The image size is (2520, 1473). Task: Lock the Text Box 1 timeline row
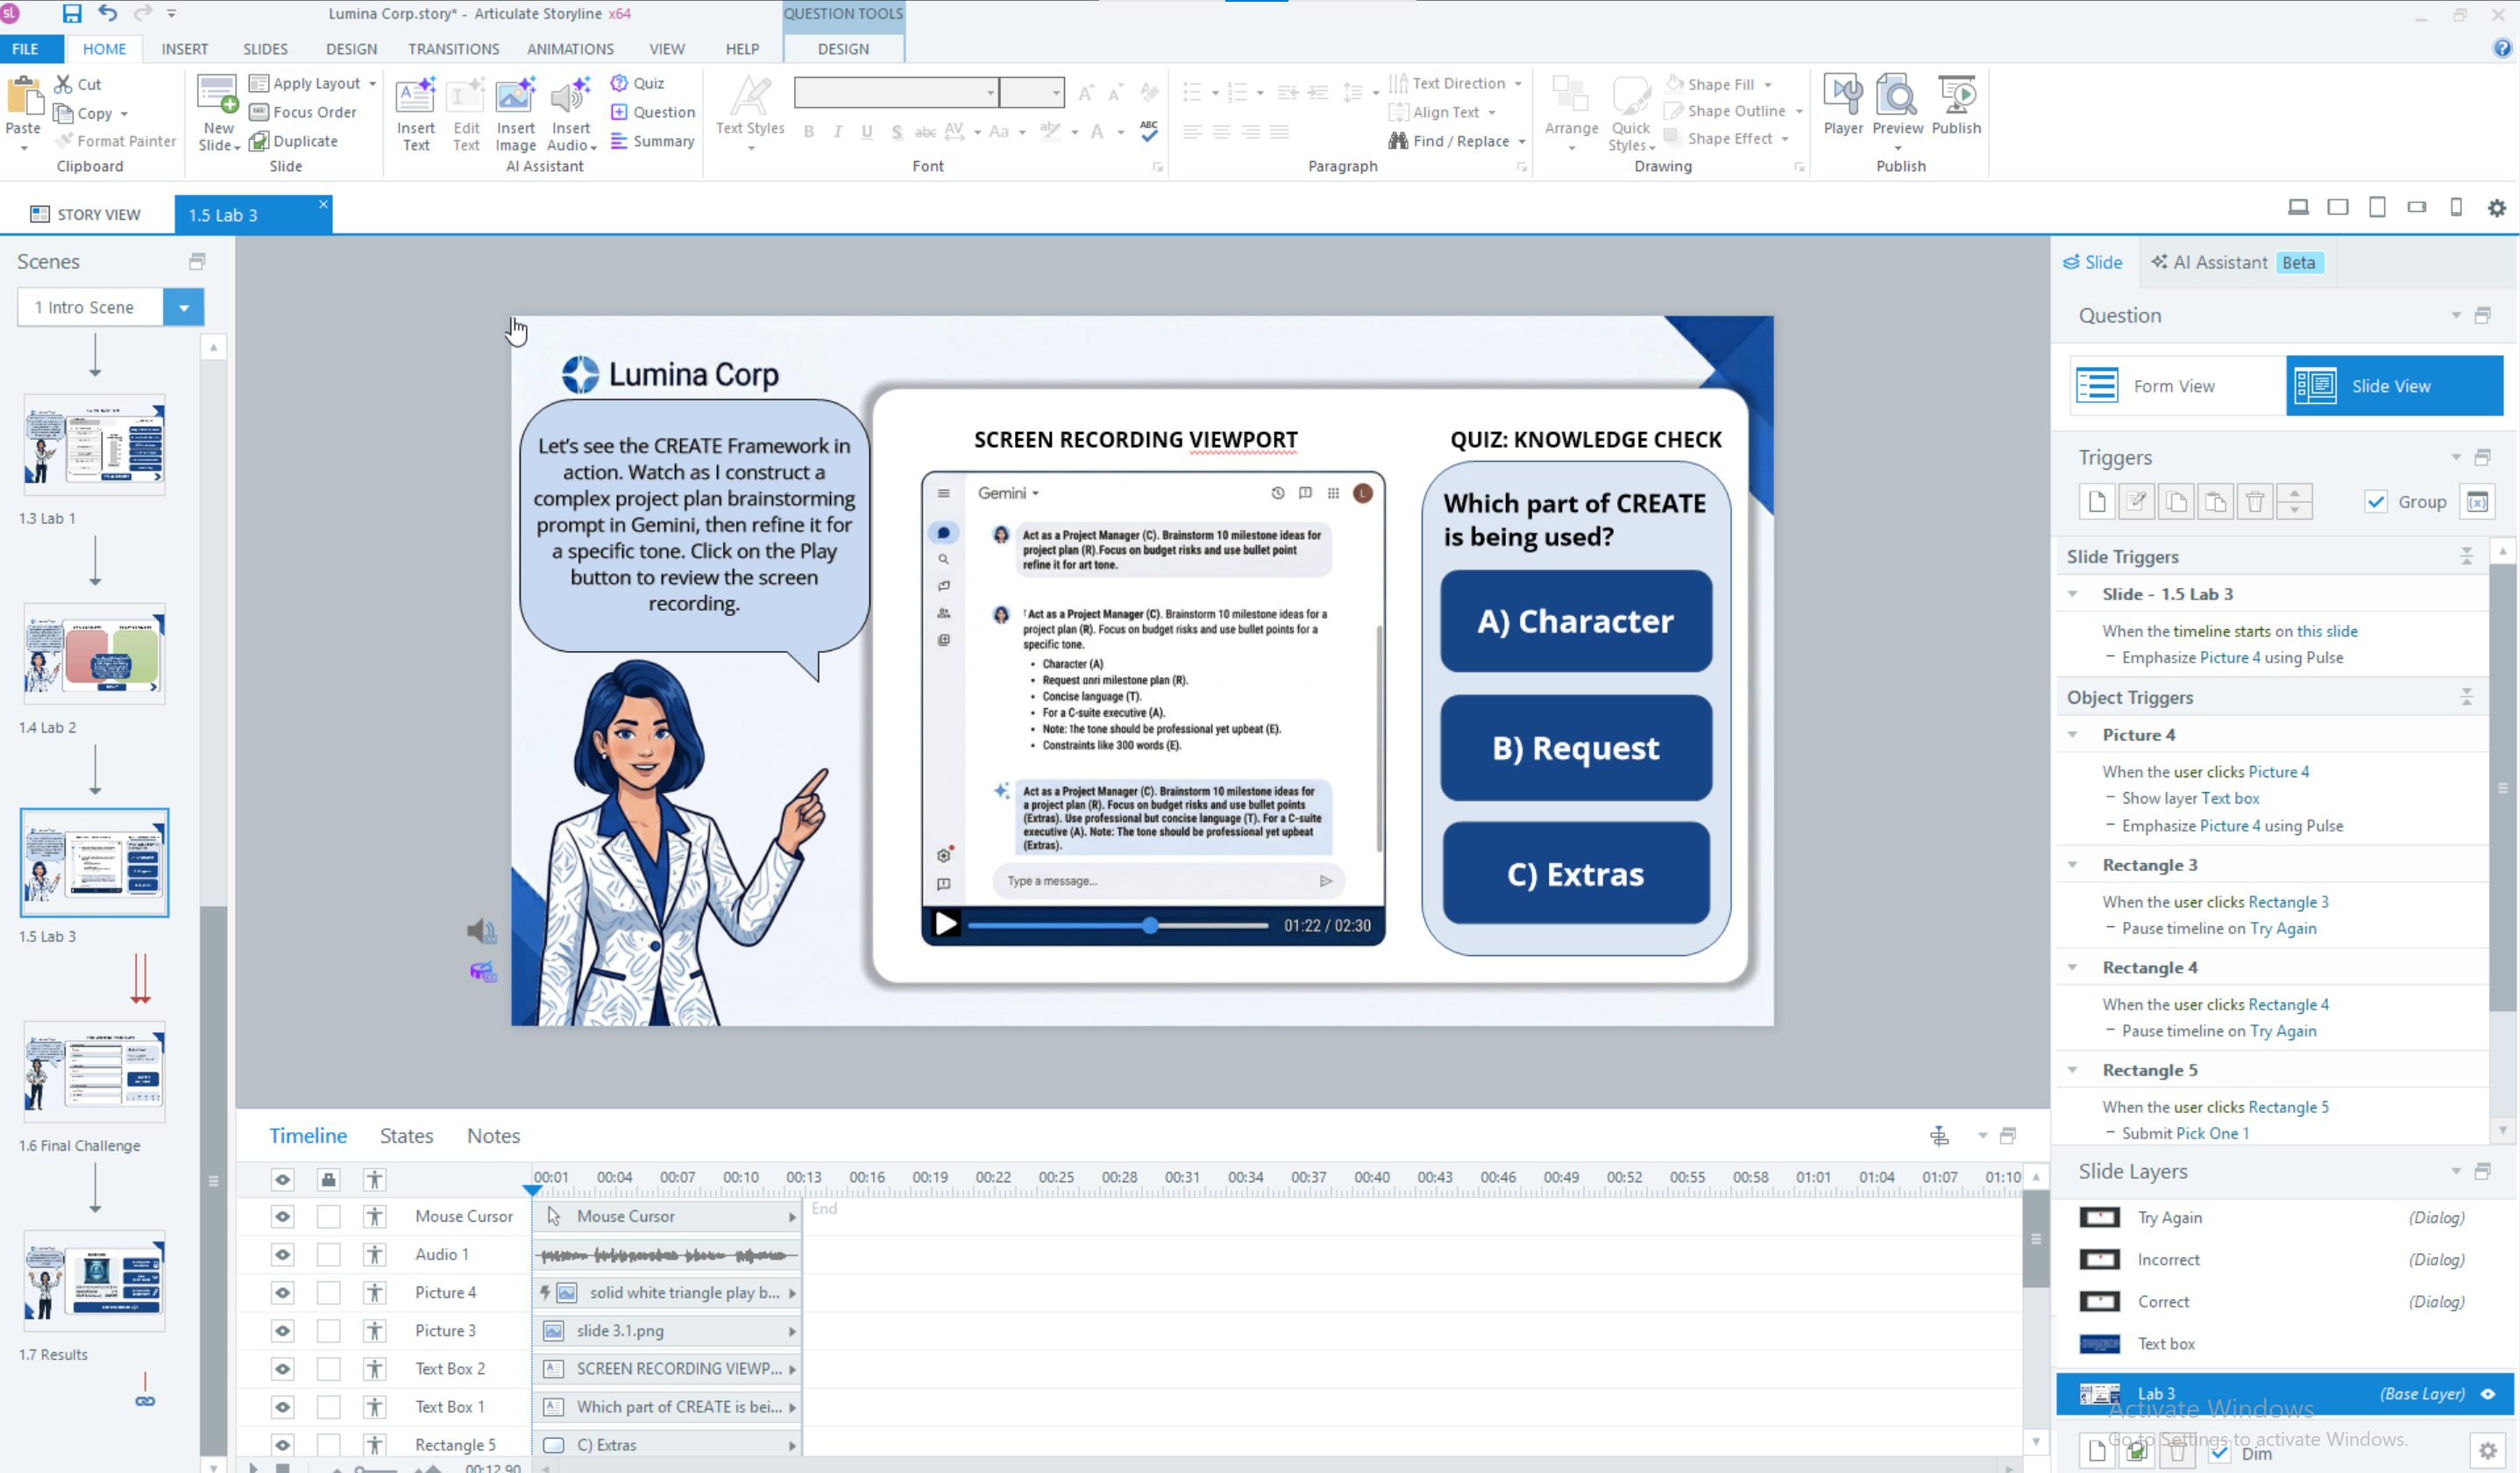click(328, 1406)
